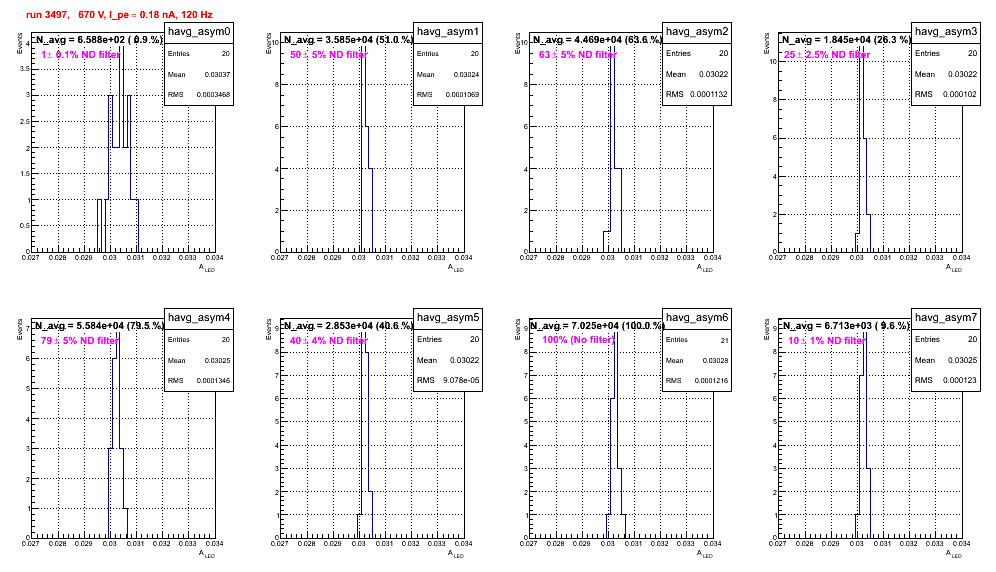Select the havg_asym2 stats box title

pyautogui.click(x=697, y=32)
